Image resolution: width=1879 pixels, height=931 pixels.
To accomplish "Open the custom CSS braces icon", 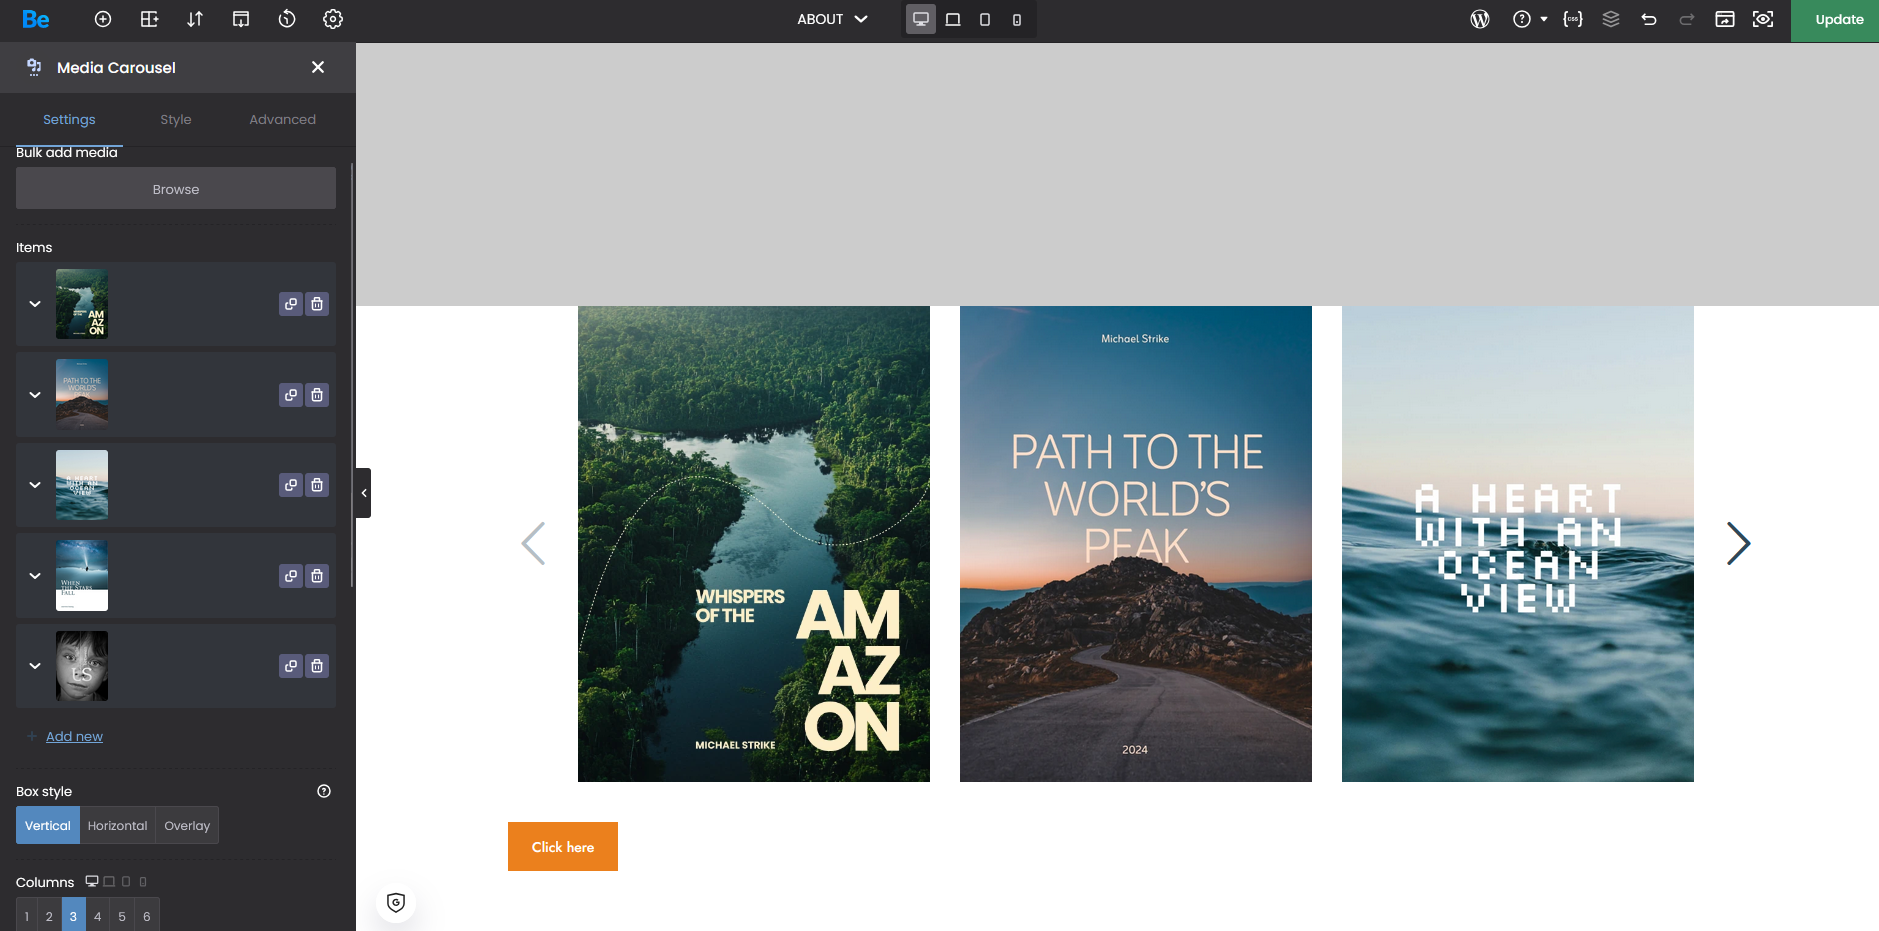I will [x=1573, y=19].
